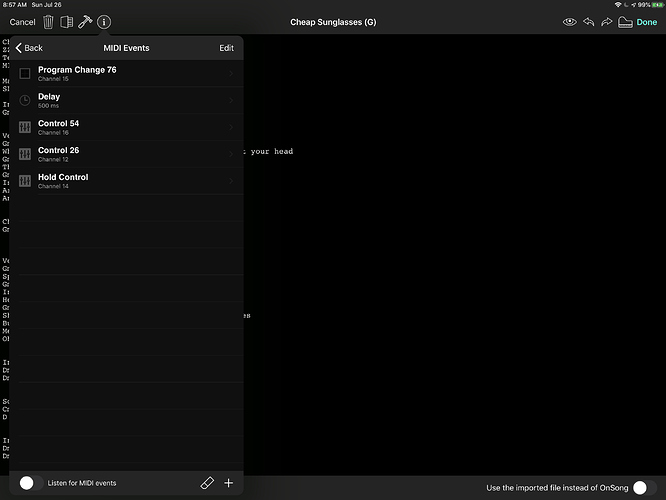The height and width of the screenshot is (500, 666).
Task: Go Back from MIDI Events
Action: pos(29,48)
